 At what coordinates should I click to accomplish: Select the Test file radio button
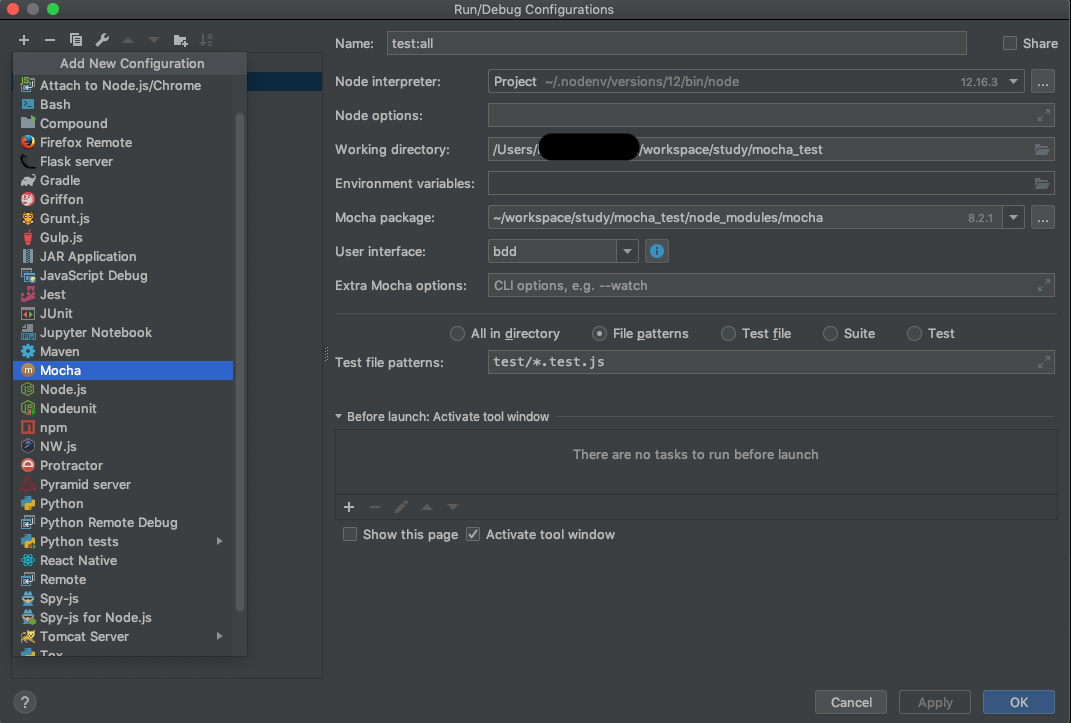pos(728,334)
